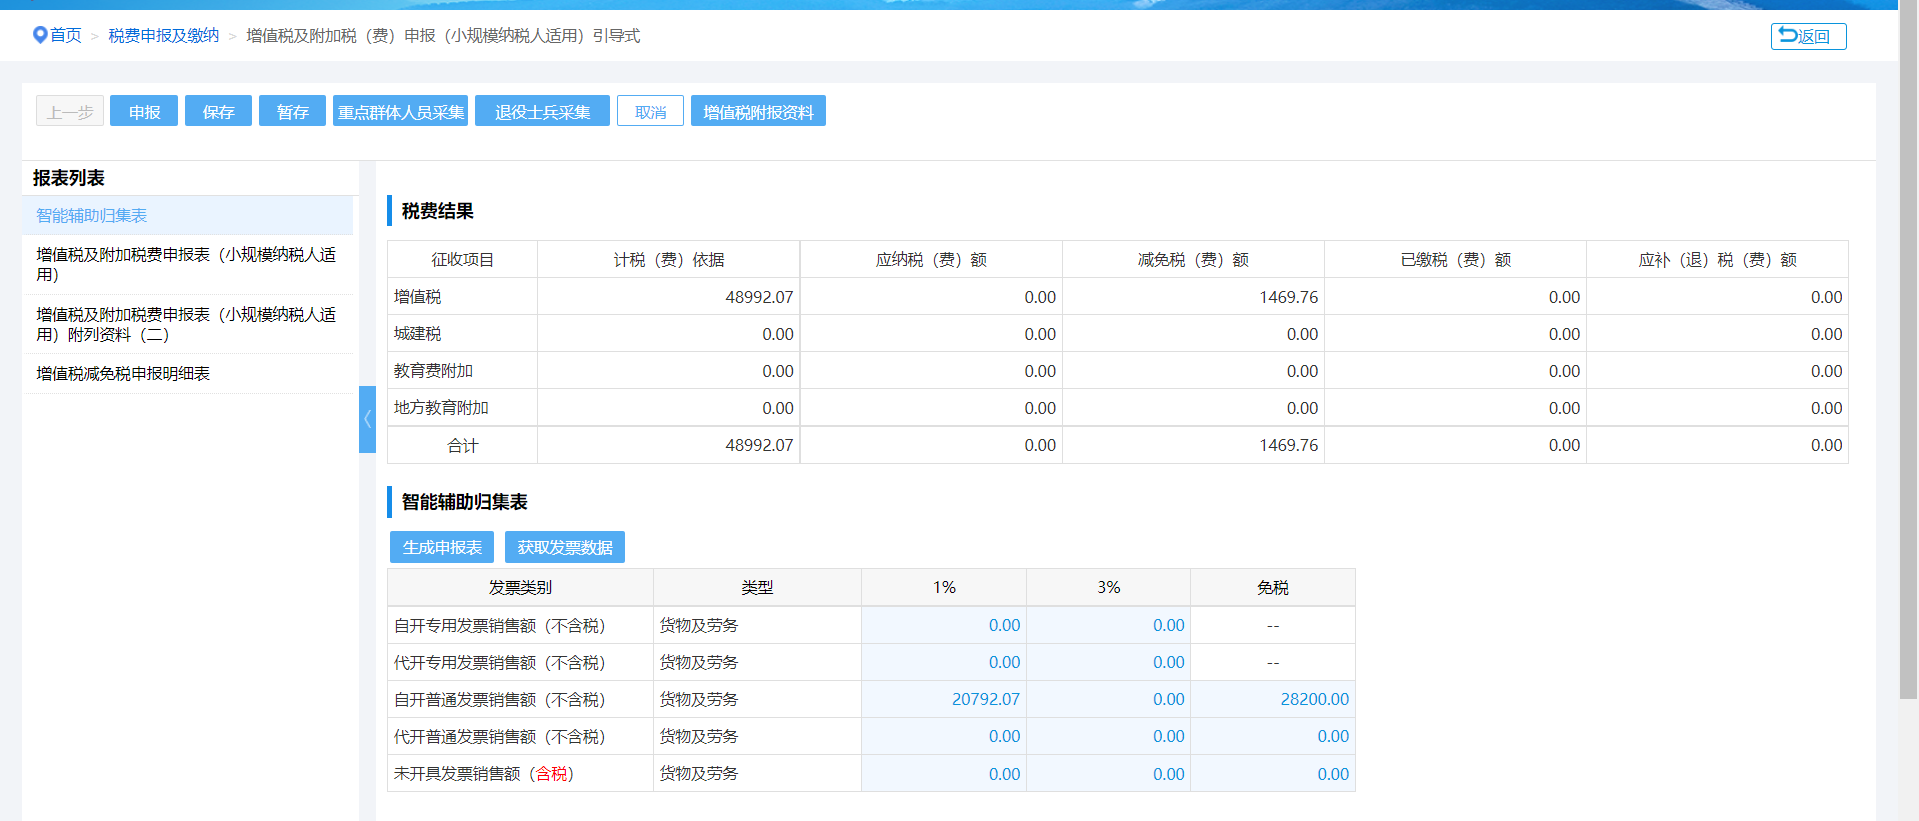The width and height of the screenshot is (1919, 821).
Task: Open 增值税减免税申报明细表
Action: (188, 374)
